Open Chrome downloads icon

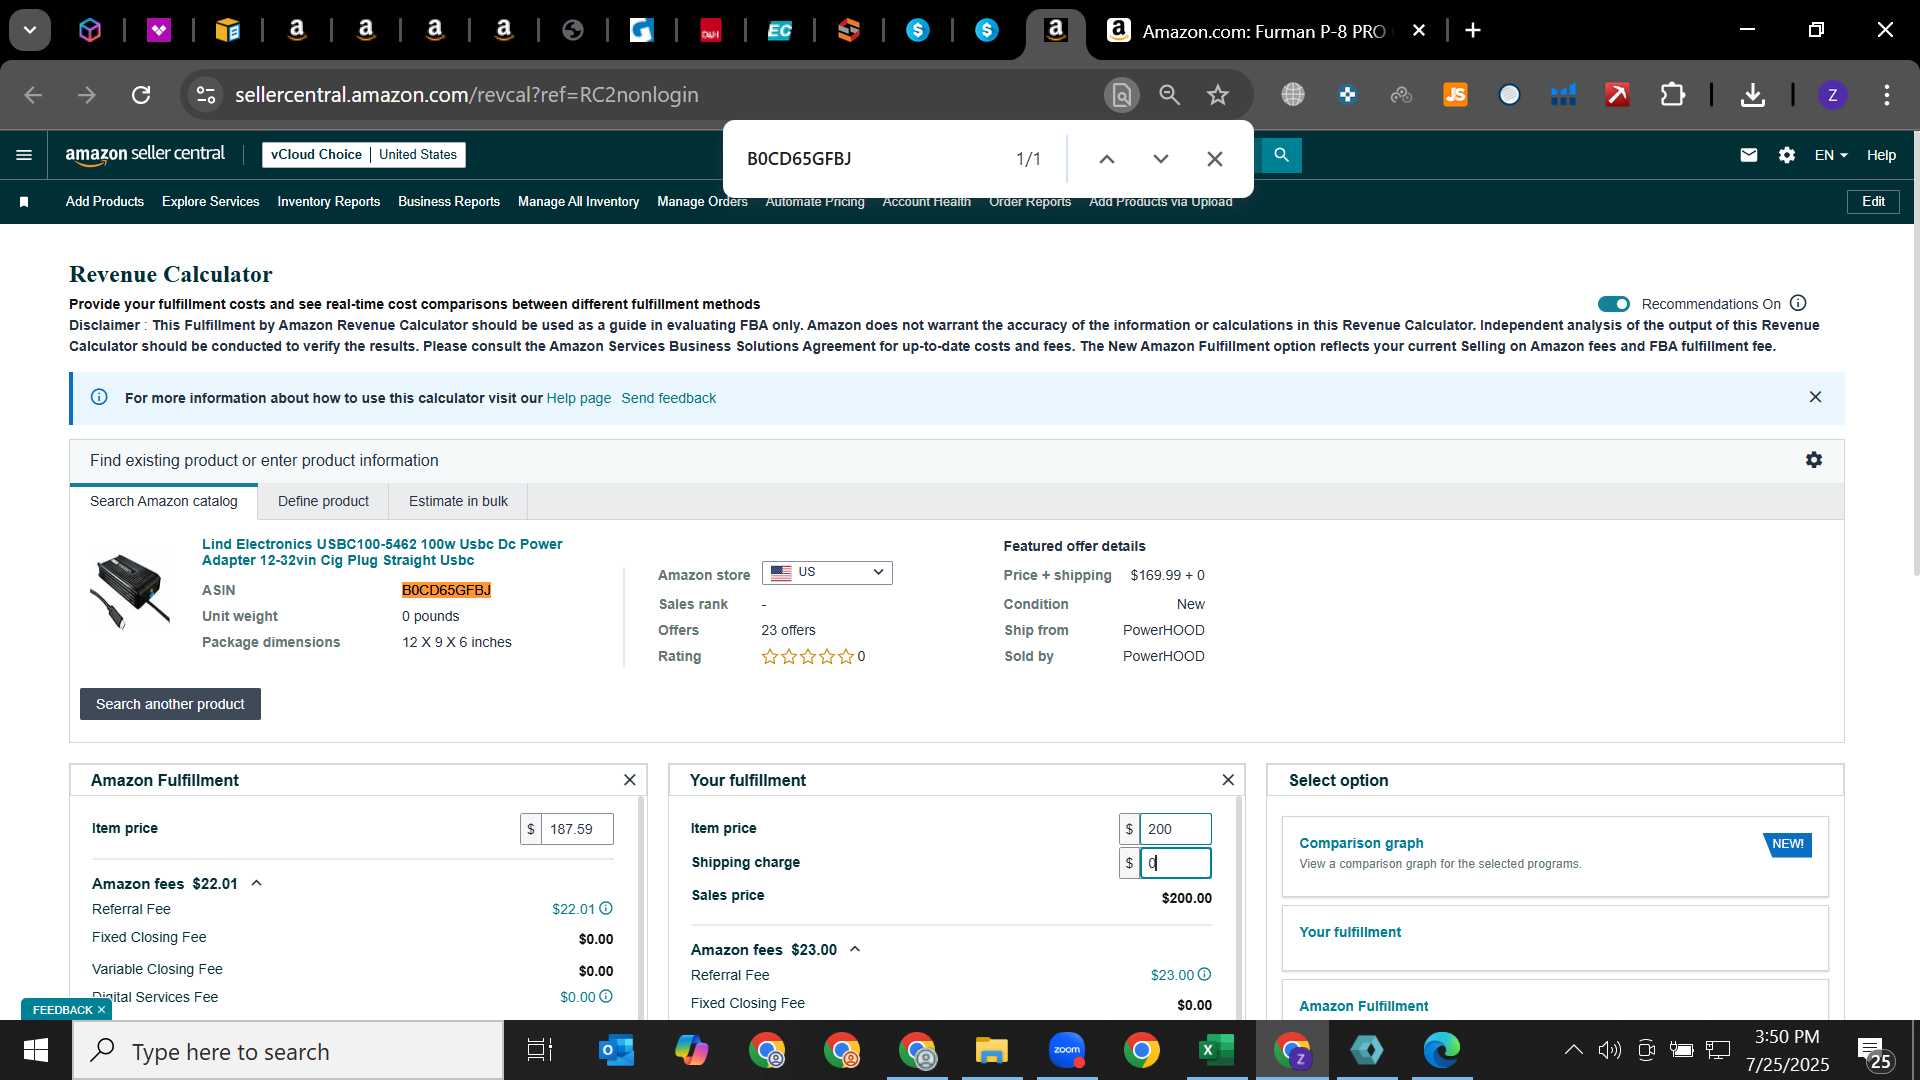pyautogui.click(x=1752, y=95)
